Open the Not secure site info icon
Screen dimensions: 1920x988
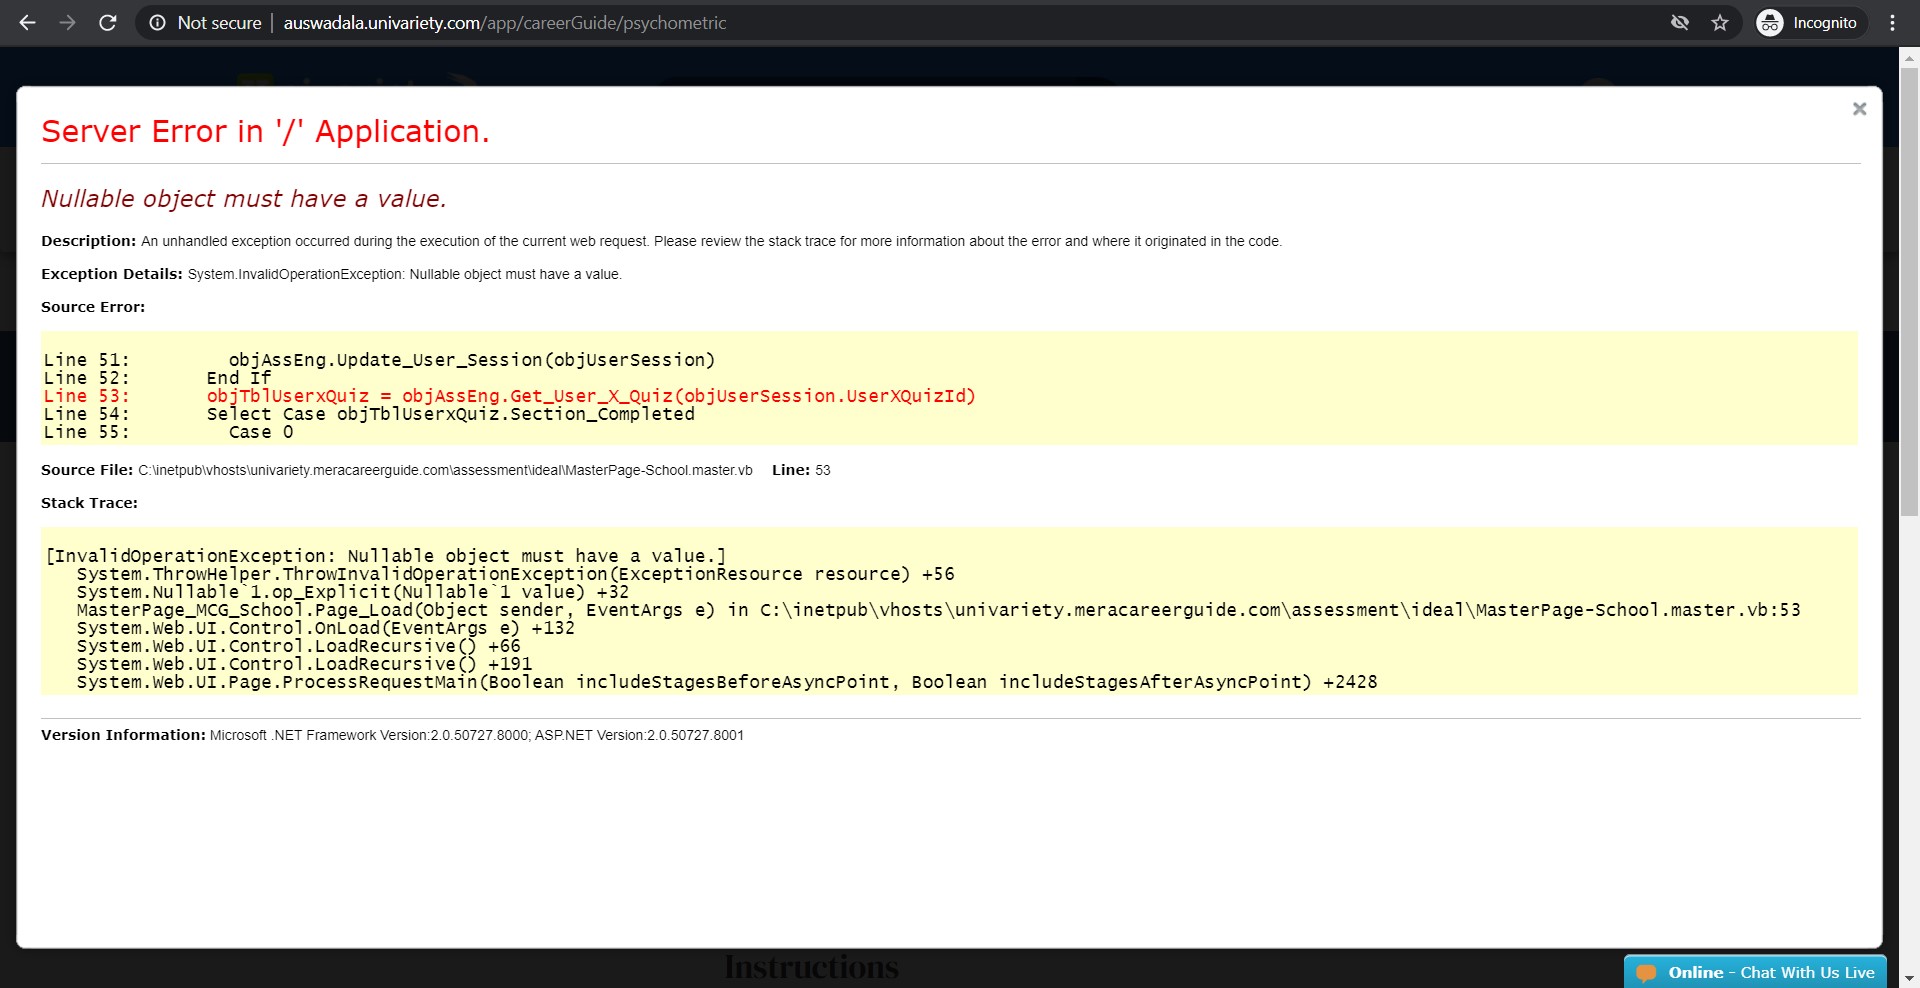point(157,22)
